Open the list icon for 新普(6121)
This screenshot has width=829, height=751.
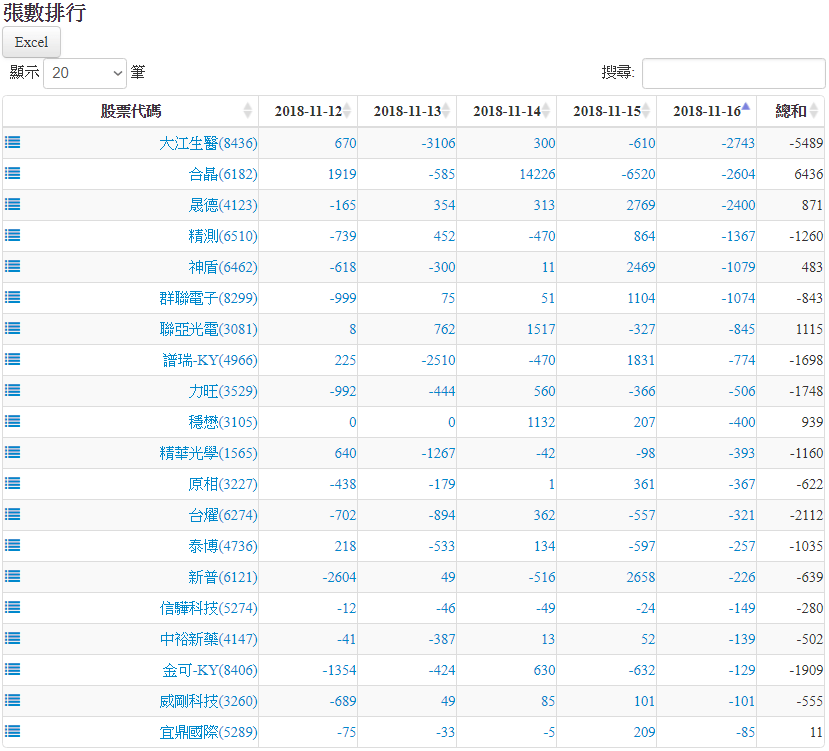click(12, 576)
